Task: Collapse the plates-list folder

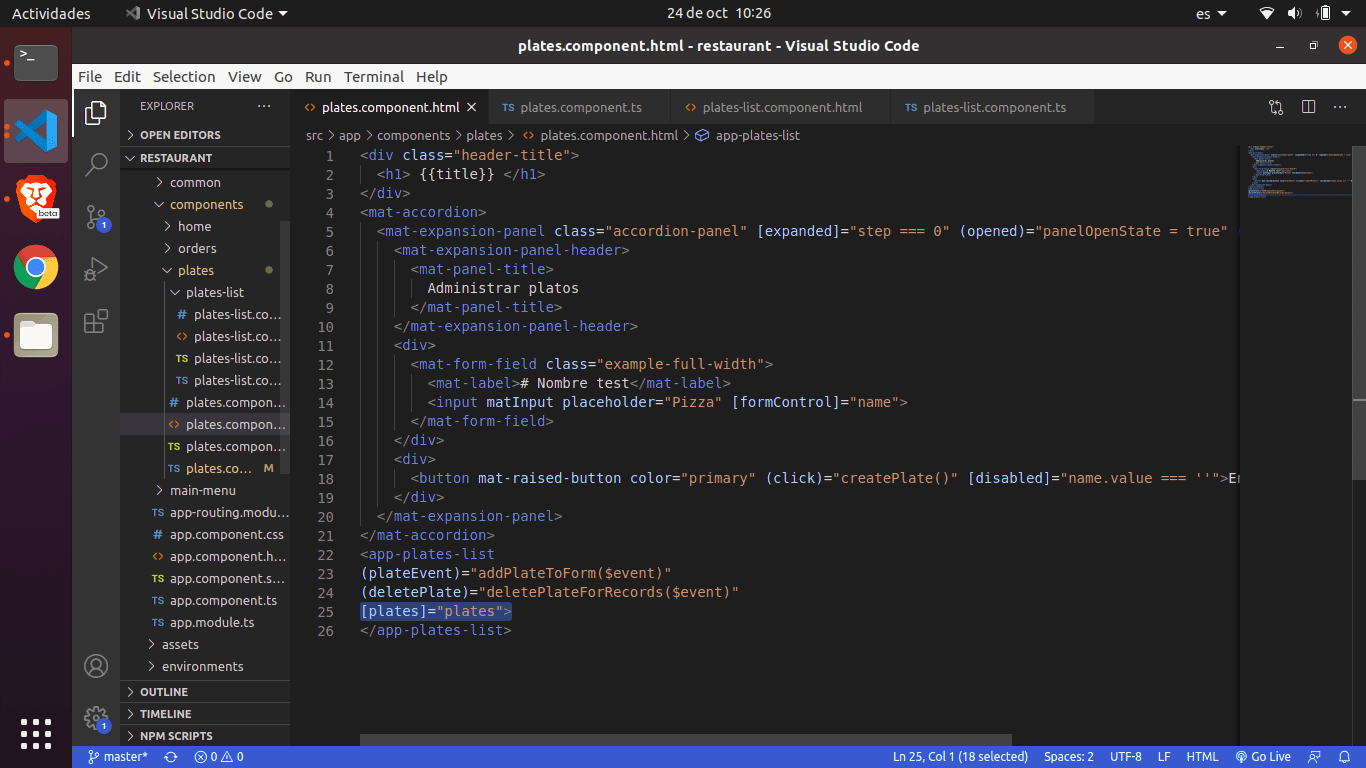Action: pos(214,293)
